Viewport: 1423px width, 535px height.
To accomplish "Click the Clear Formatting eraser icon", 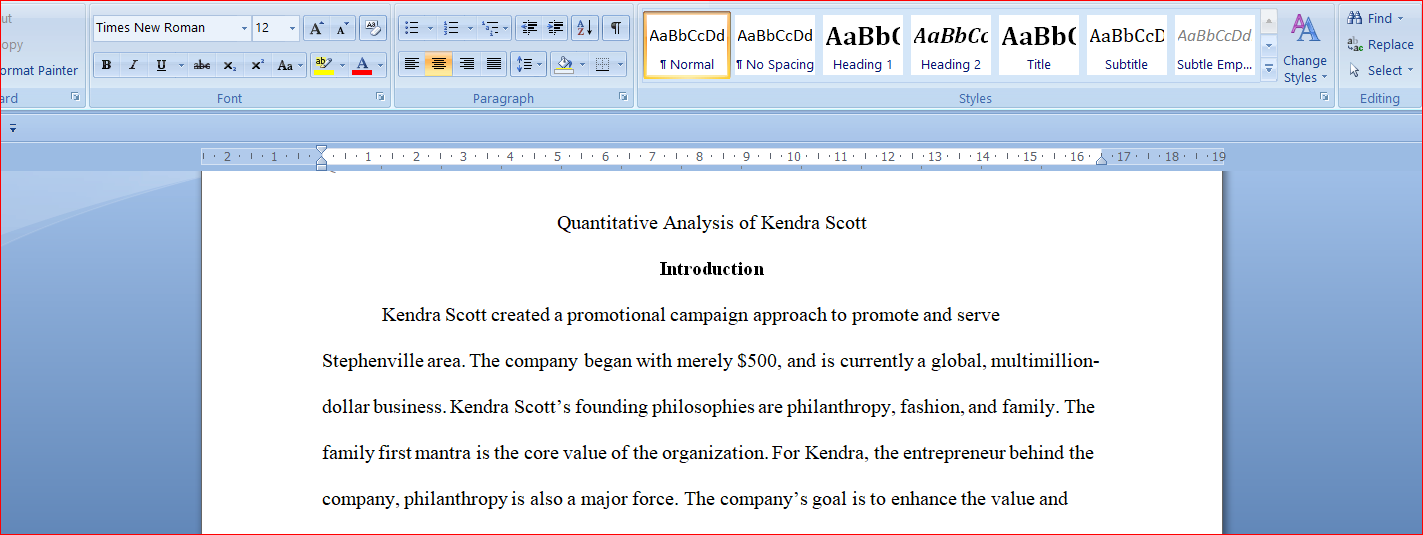I will [x=373, y=28].
